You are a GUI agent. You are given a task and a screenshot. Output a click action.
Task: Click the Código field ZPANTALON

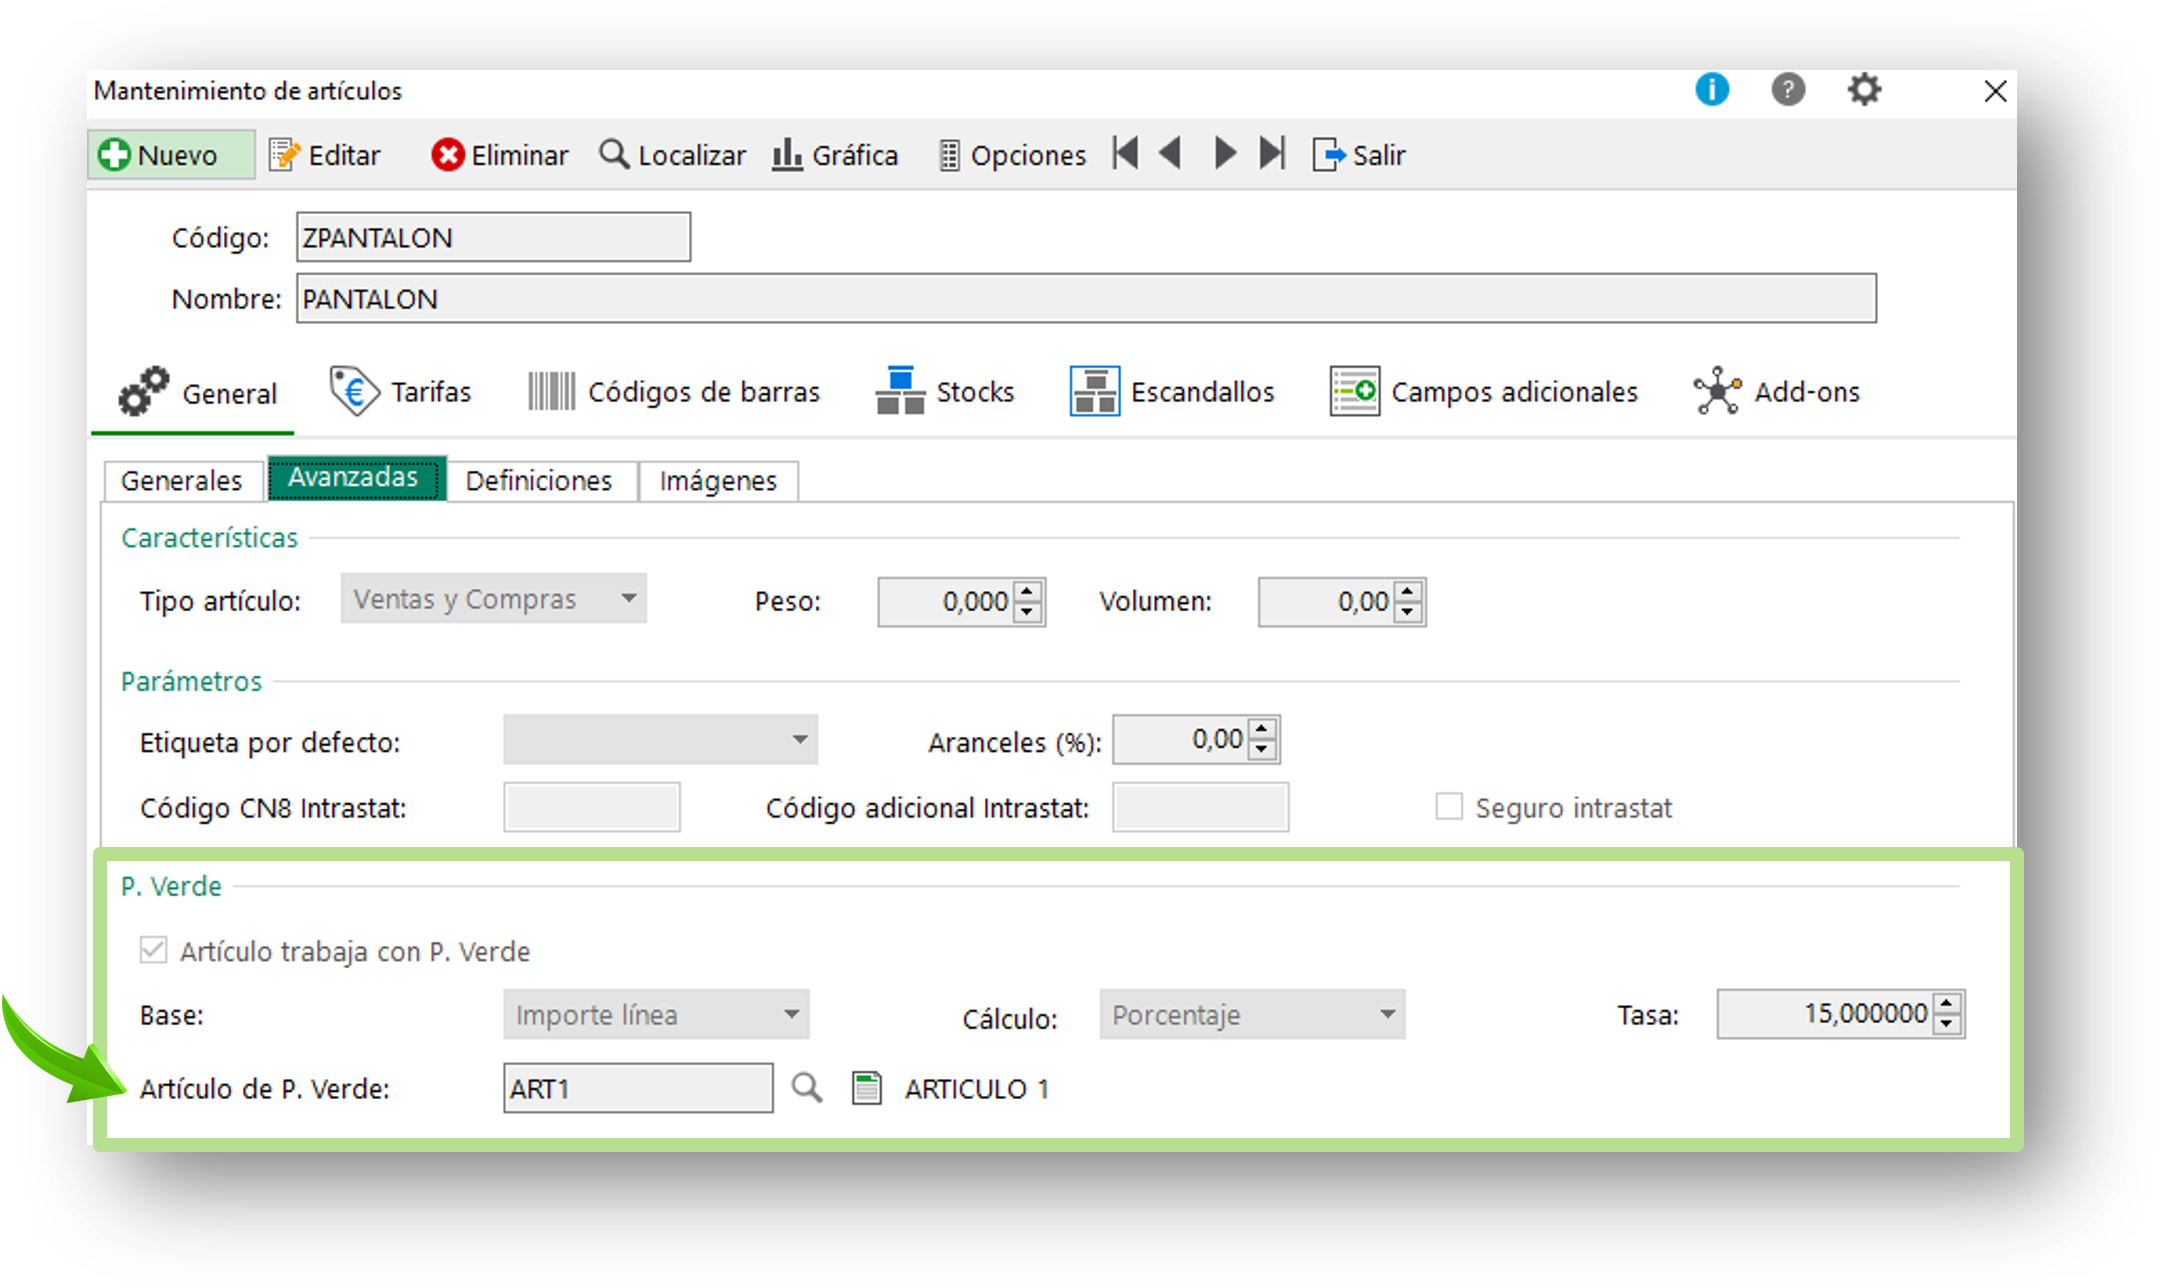point(493,237)
